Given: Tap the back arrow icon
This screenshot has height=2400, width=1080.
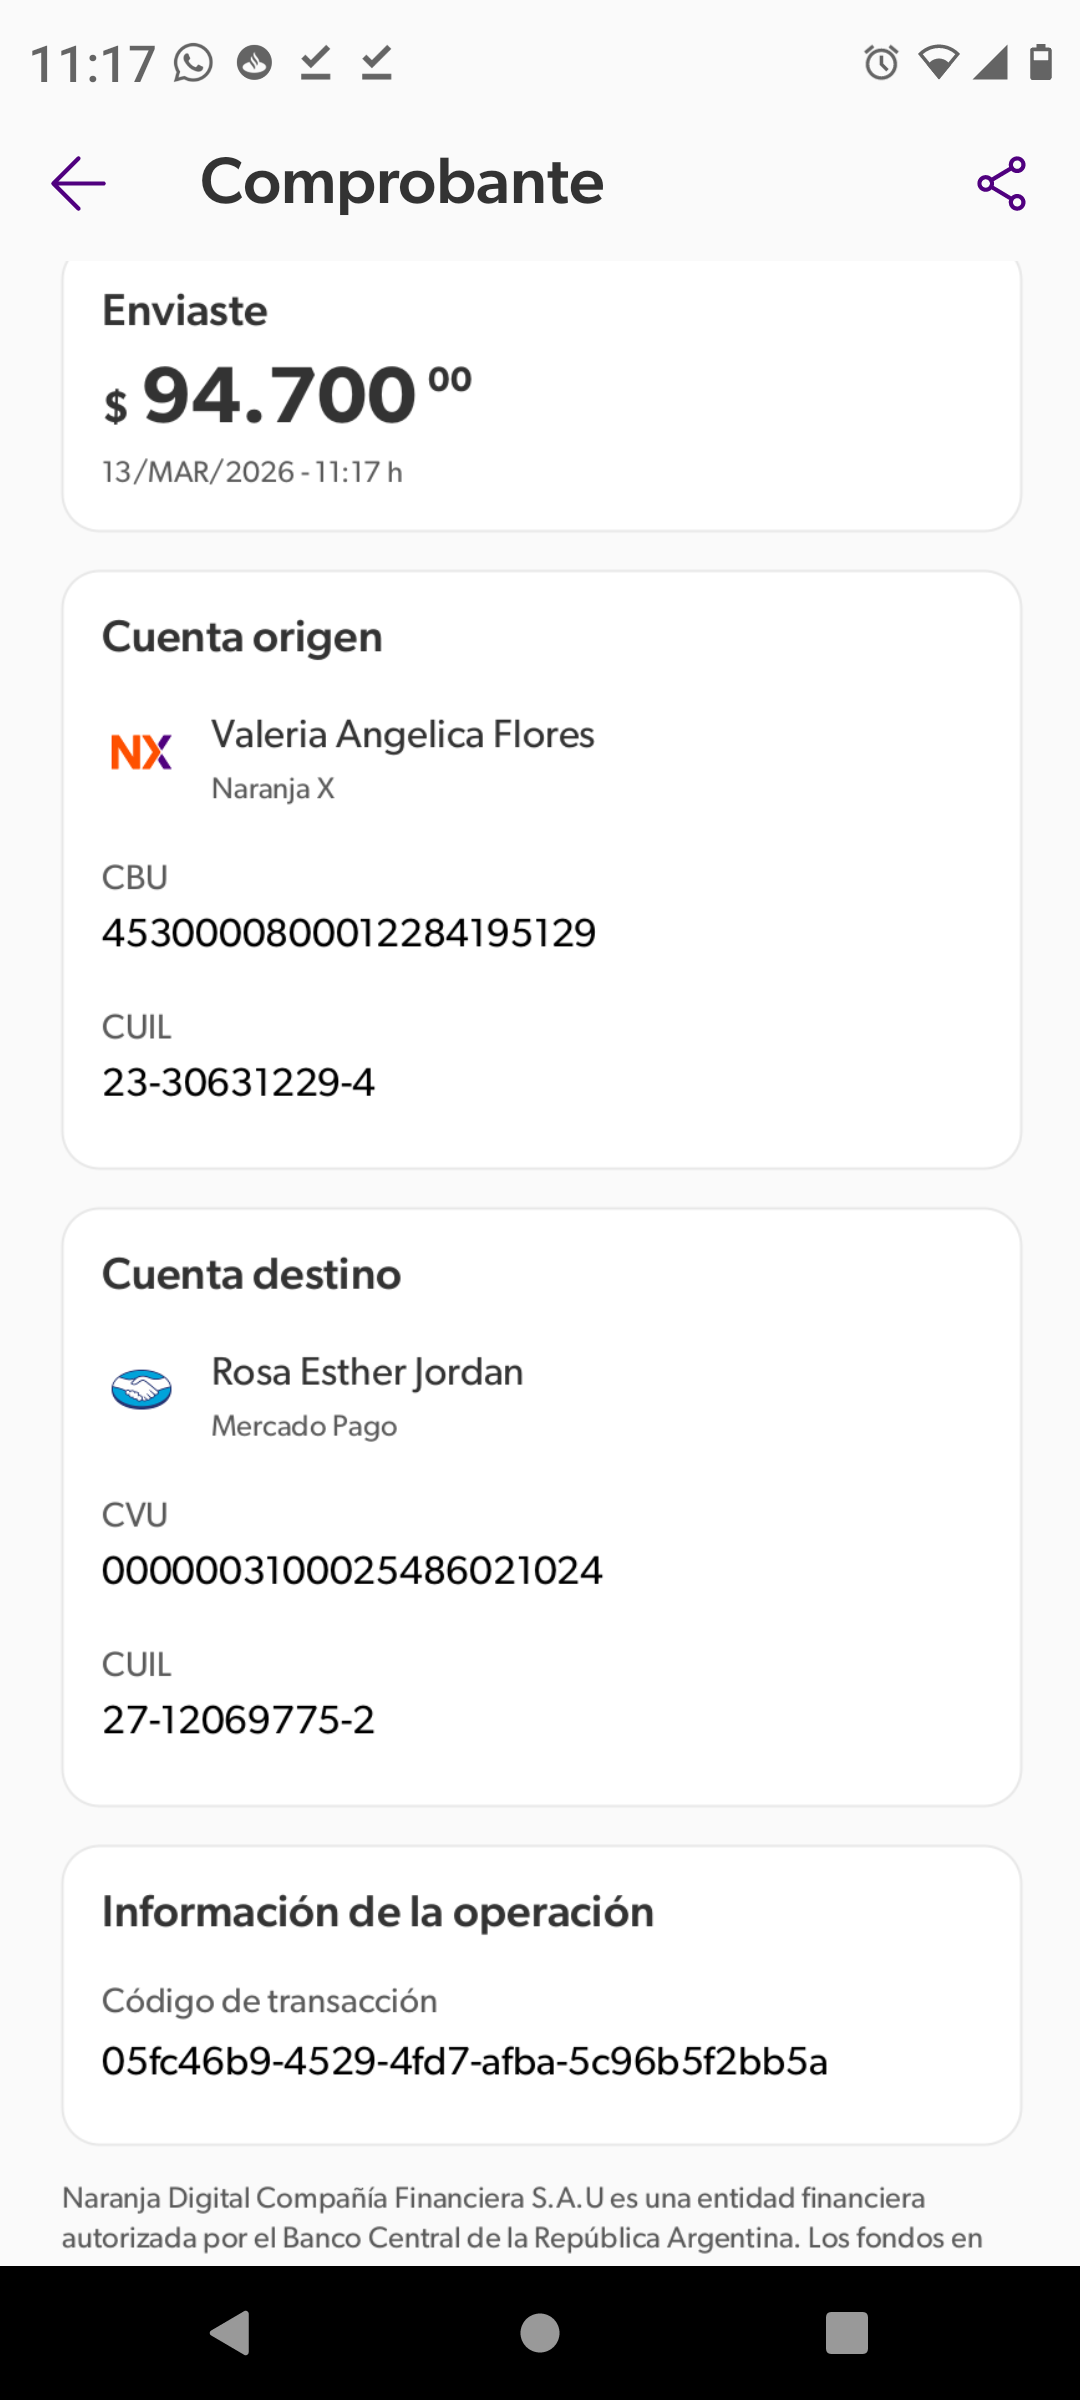Looking at the screenshot, I should [79, 184].
